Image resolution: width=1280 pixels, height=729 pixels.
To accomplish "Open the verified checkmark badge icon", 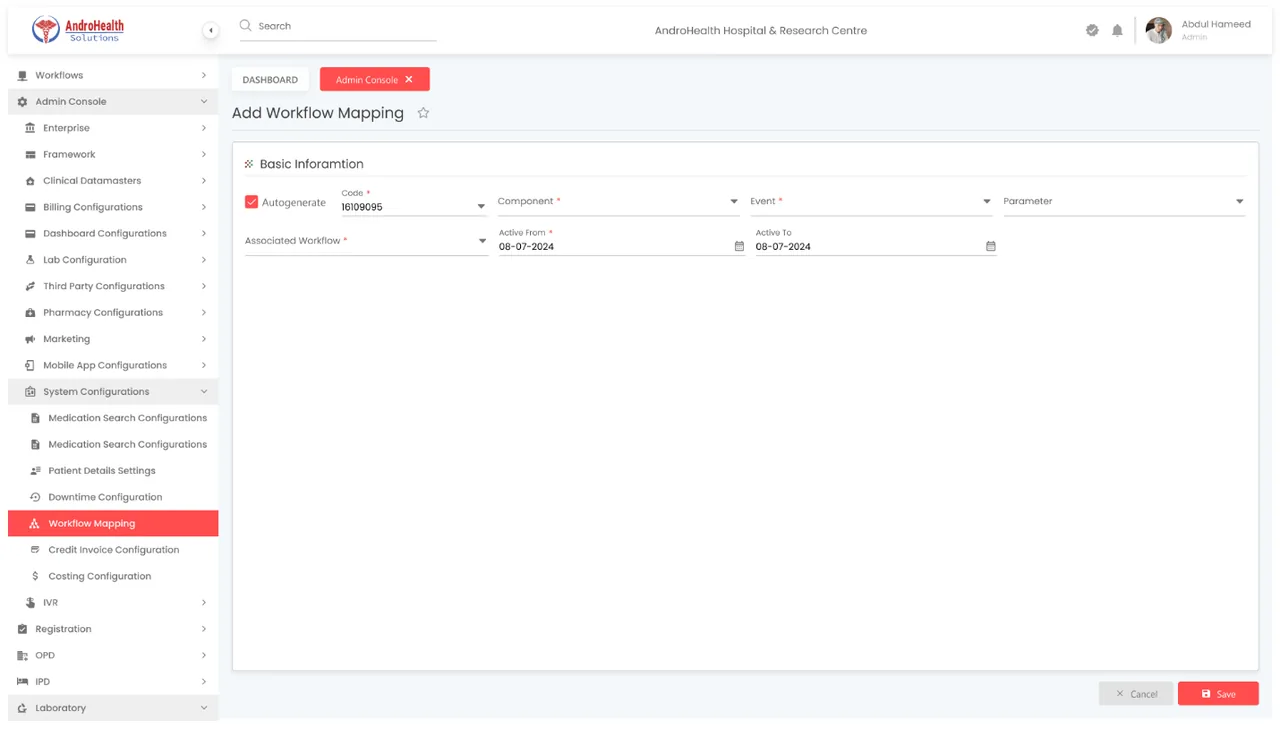I will [x=1092, y=30].
